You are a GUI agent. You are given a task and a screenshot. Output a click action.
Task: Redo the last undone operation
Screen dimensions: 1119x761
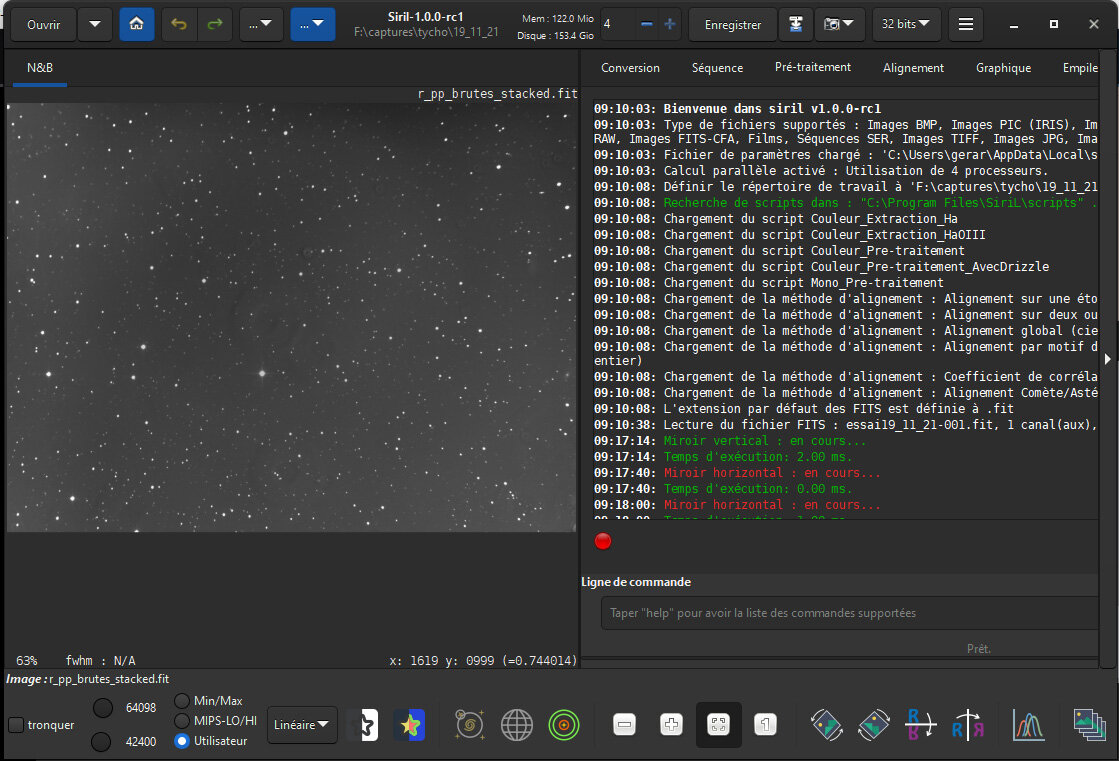click(215, 24)
